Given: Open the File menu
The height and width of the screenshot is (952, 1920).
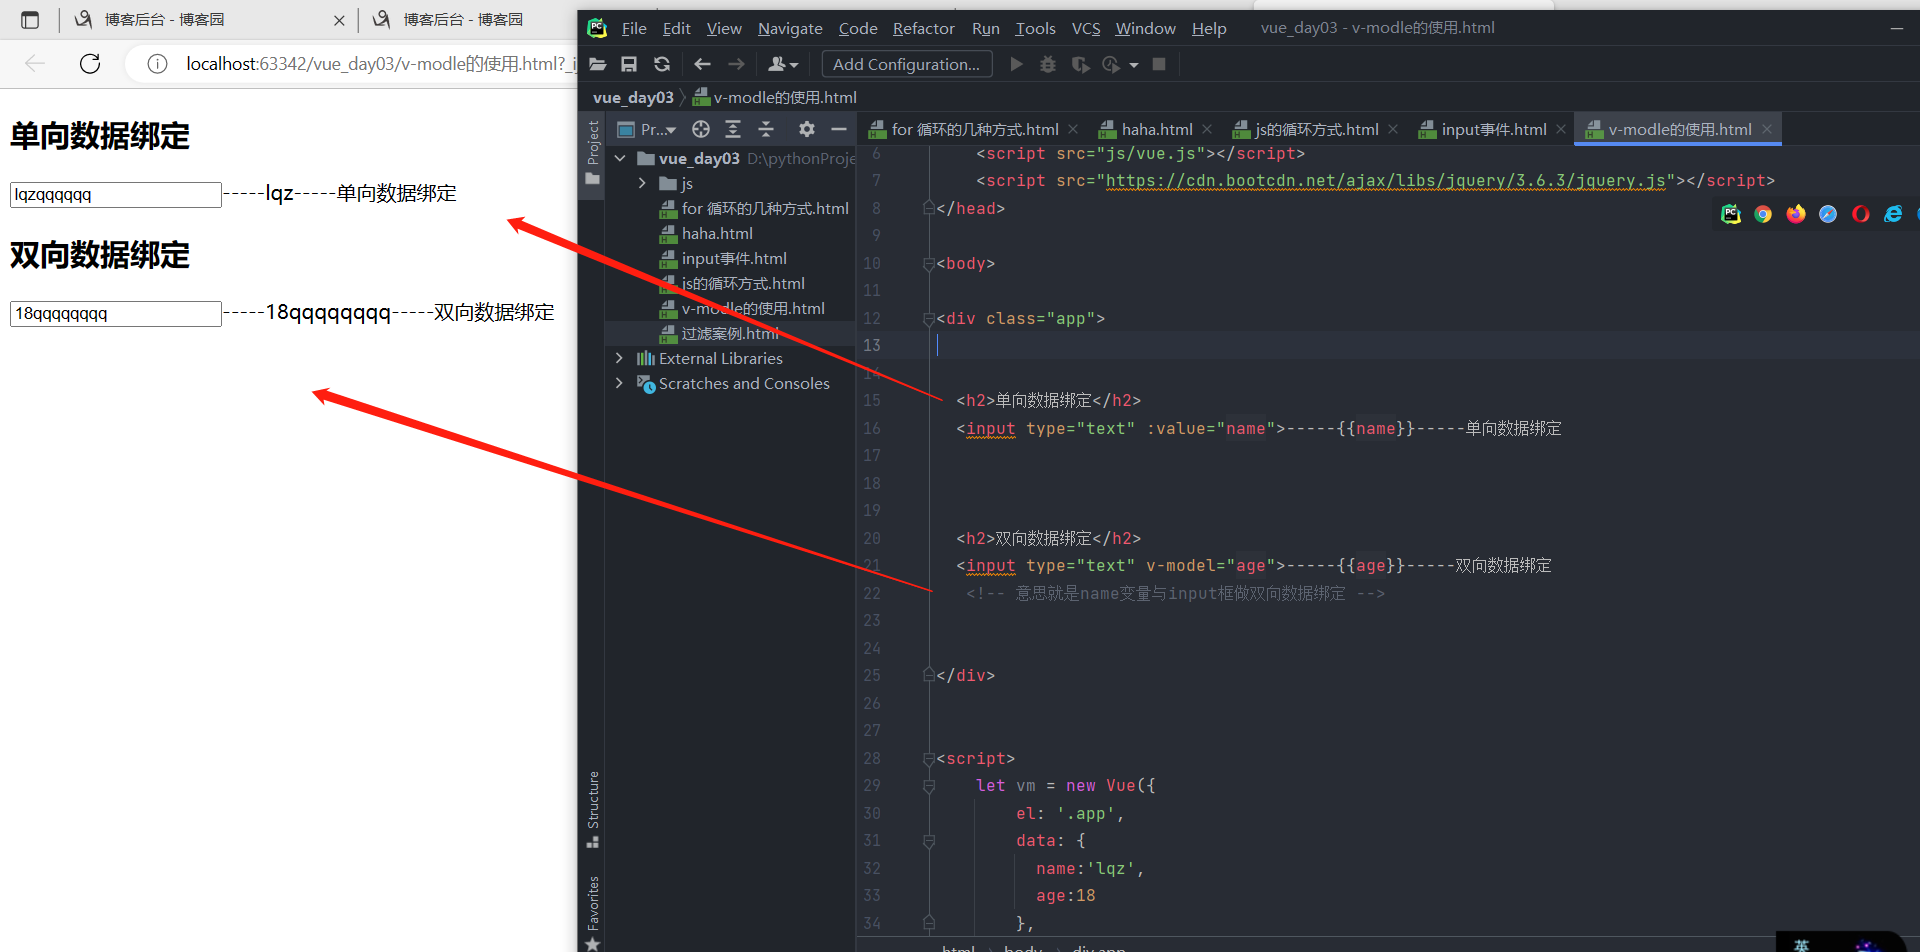Looking at the screenshot, I should [634, 28].
